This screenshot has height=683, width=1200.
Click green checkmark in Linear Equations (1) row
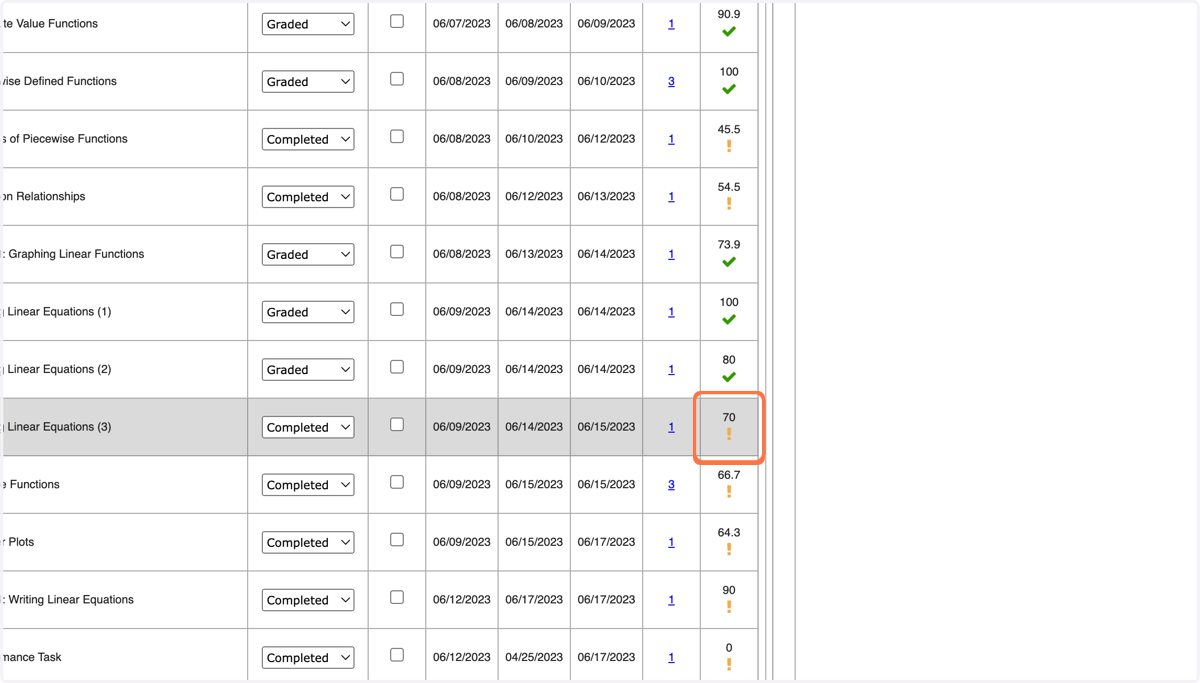point(729,320)
